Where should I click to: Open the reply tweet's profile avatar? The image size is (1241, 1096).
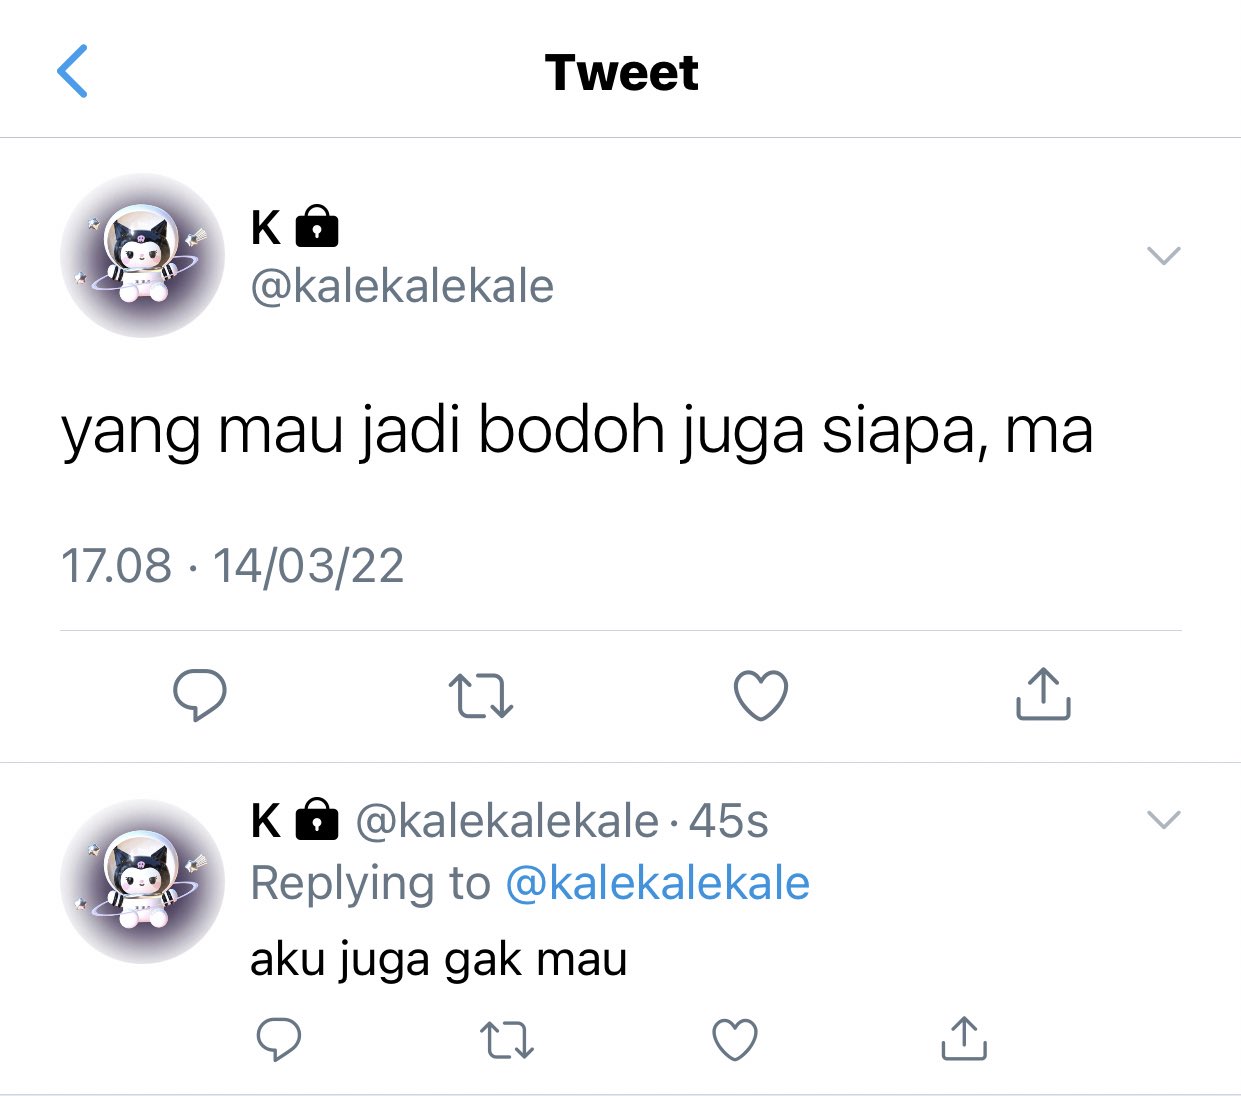click(x=142, y=881)
